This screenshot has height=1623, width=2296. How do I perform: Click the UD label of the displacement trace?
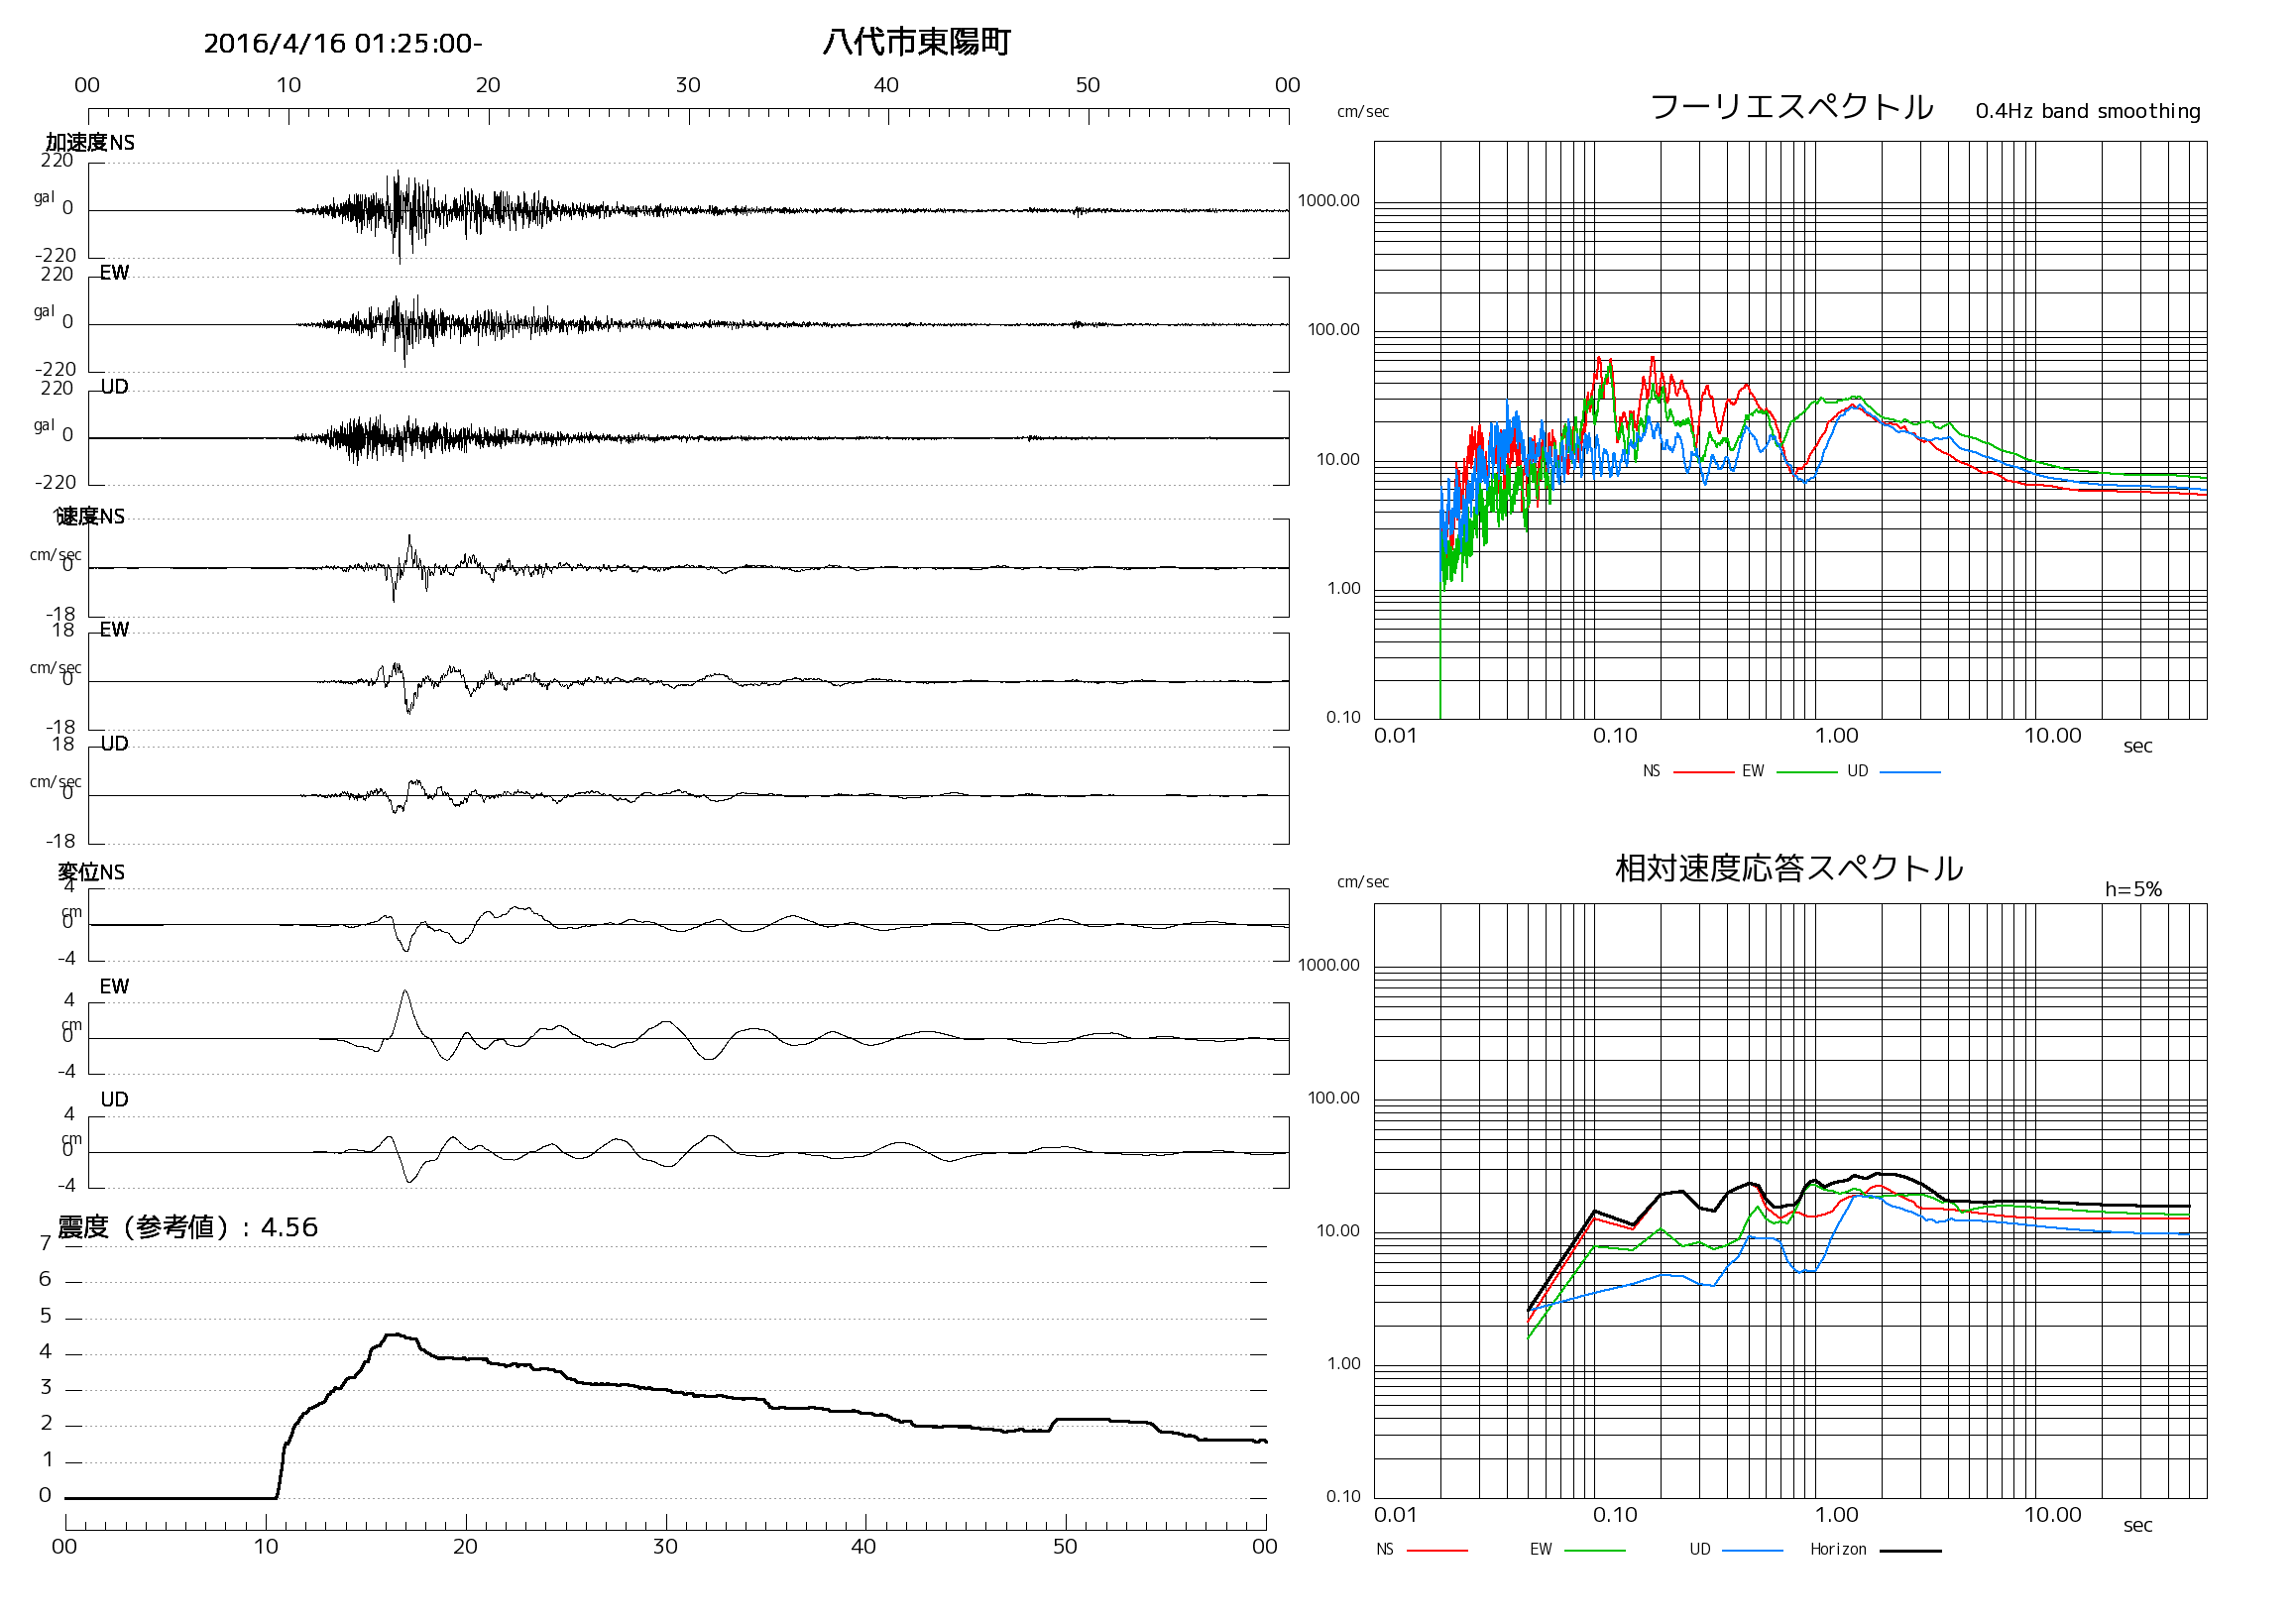coord(114,1099)
